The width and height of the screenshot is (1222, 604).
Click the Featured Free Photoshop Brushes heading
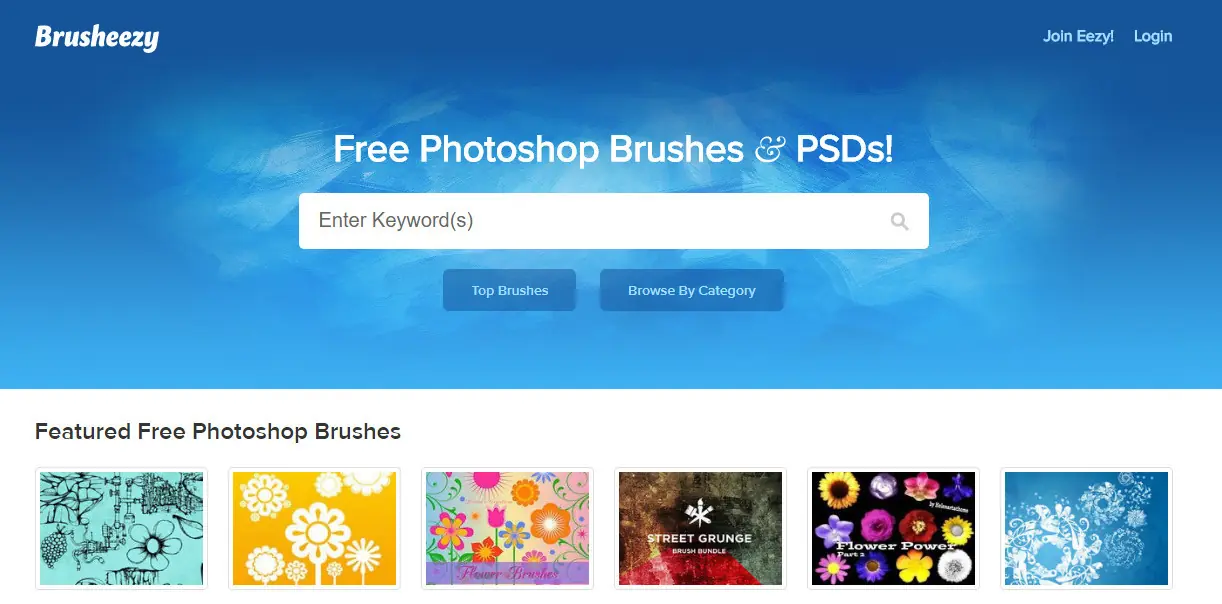[x=218, y=432]
